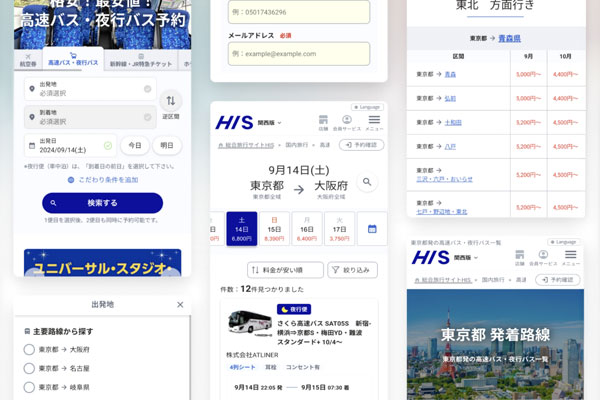The height and width of the screenshot is (400, 600).
Task: Click the phone number input field
Action: 299,12
